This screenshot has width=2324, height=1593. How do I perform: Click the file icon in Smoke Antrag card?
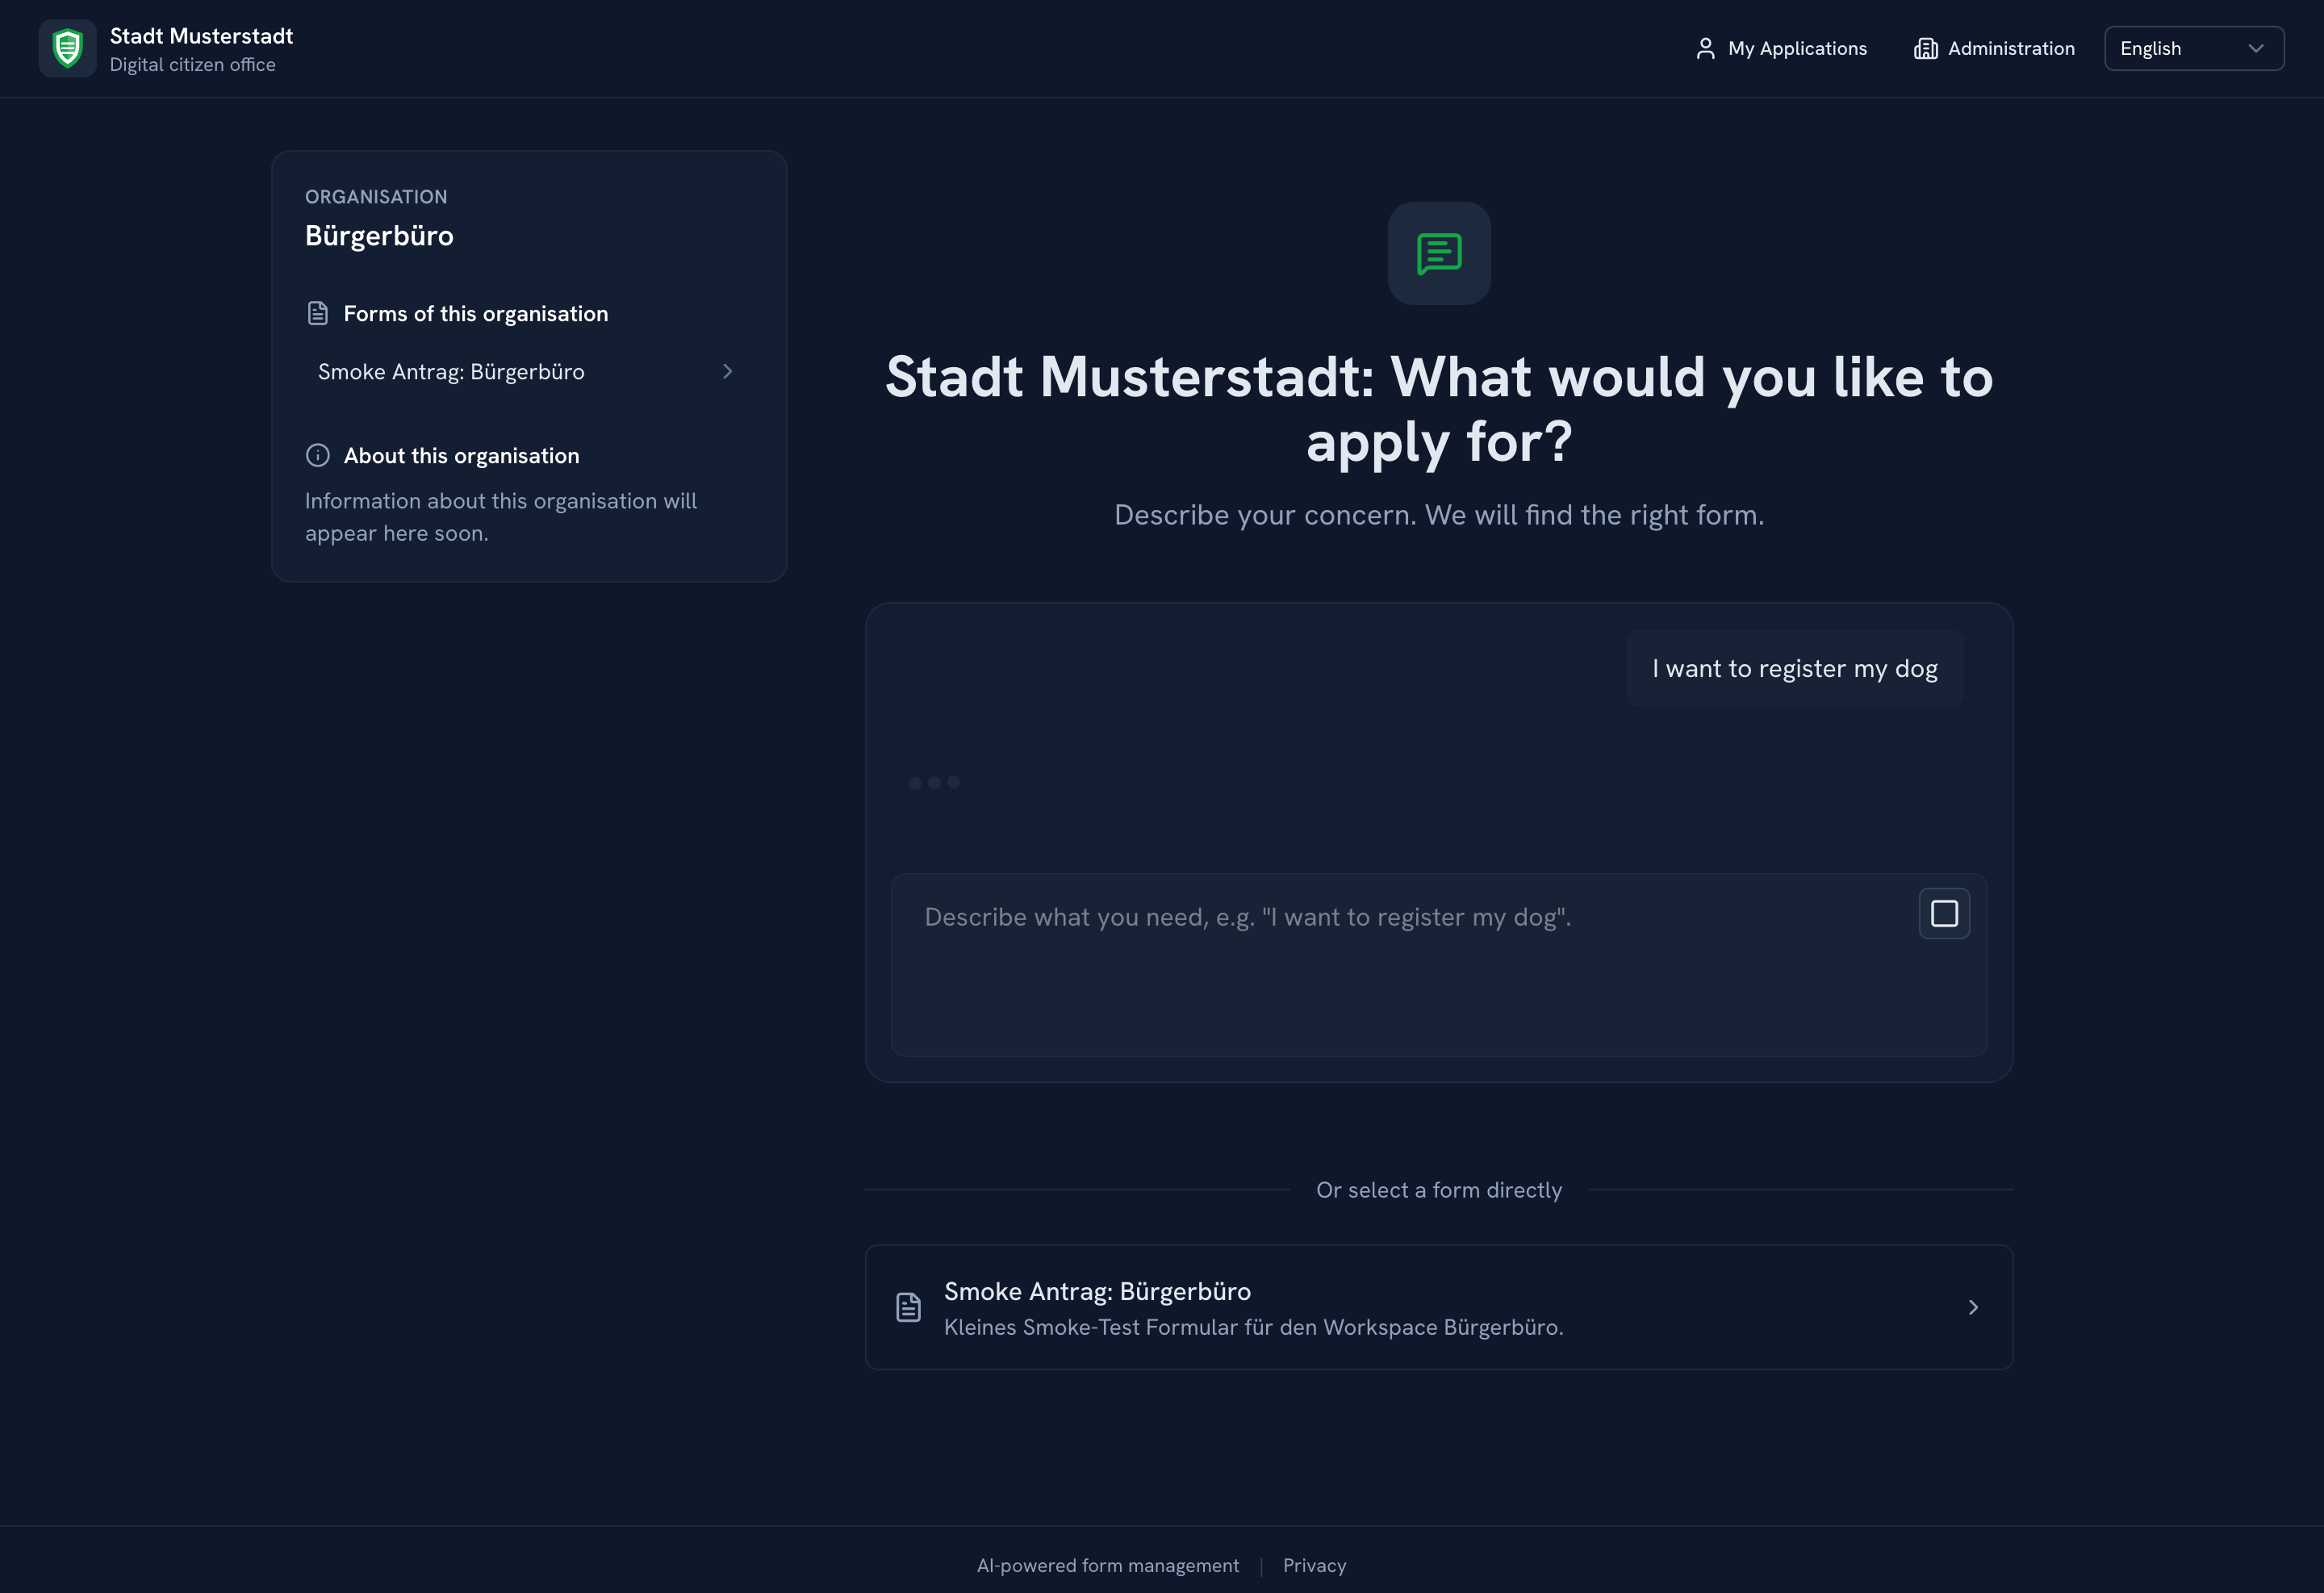pos(908,1307)
